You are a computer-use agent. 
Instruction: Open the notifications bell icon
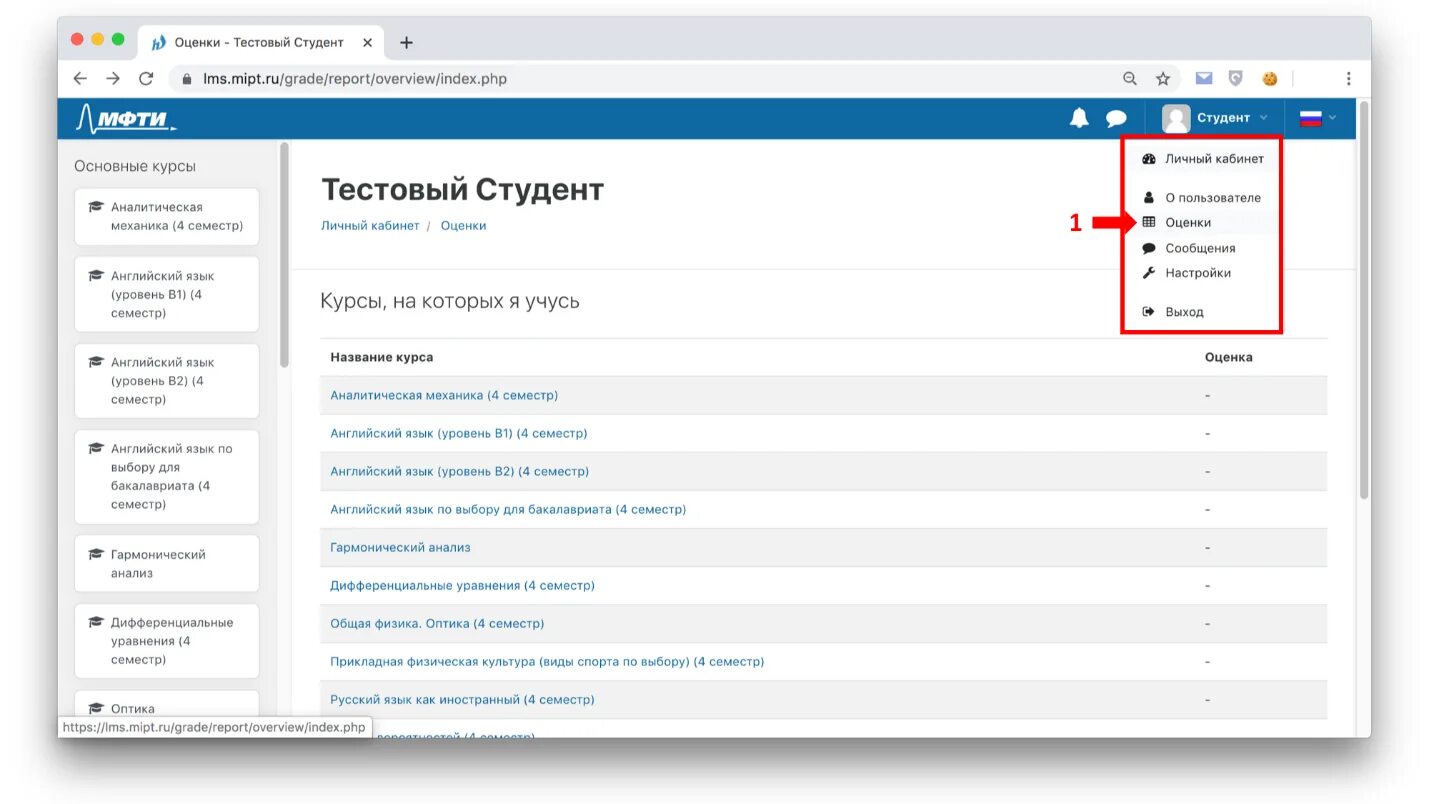click(1080, 118)
